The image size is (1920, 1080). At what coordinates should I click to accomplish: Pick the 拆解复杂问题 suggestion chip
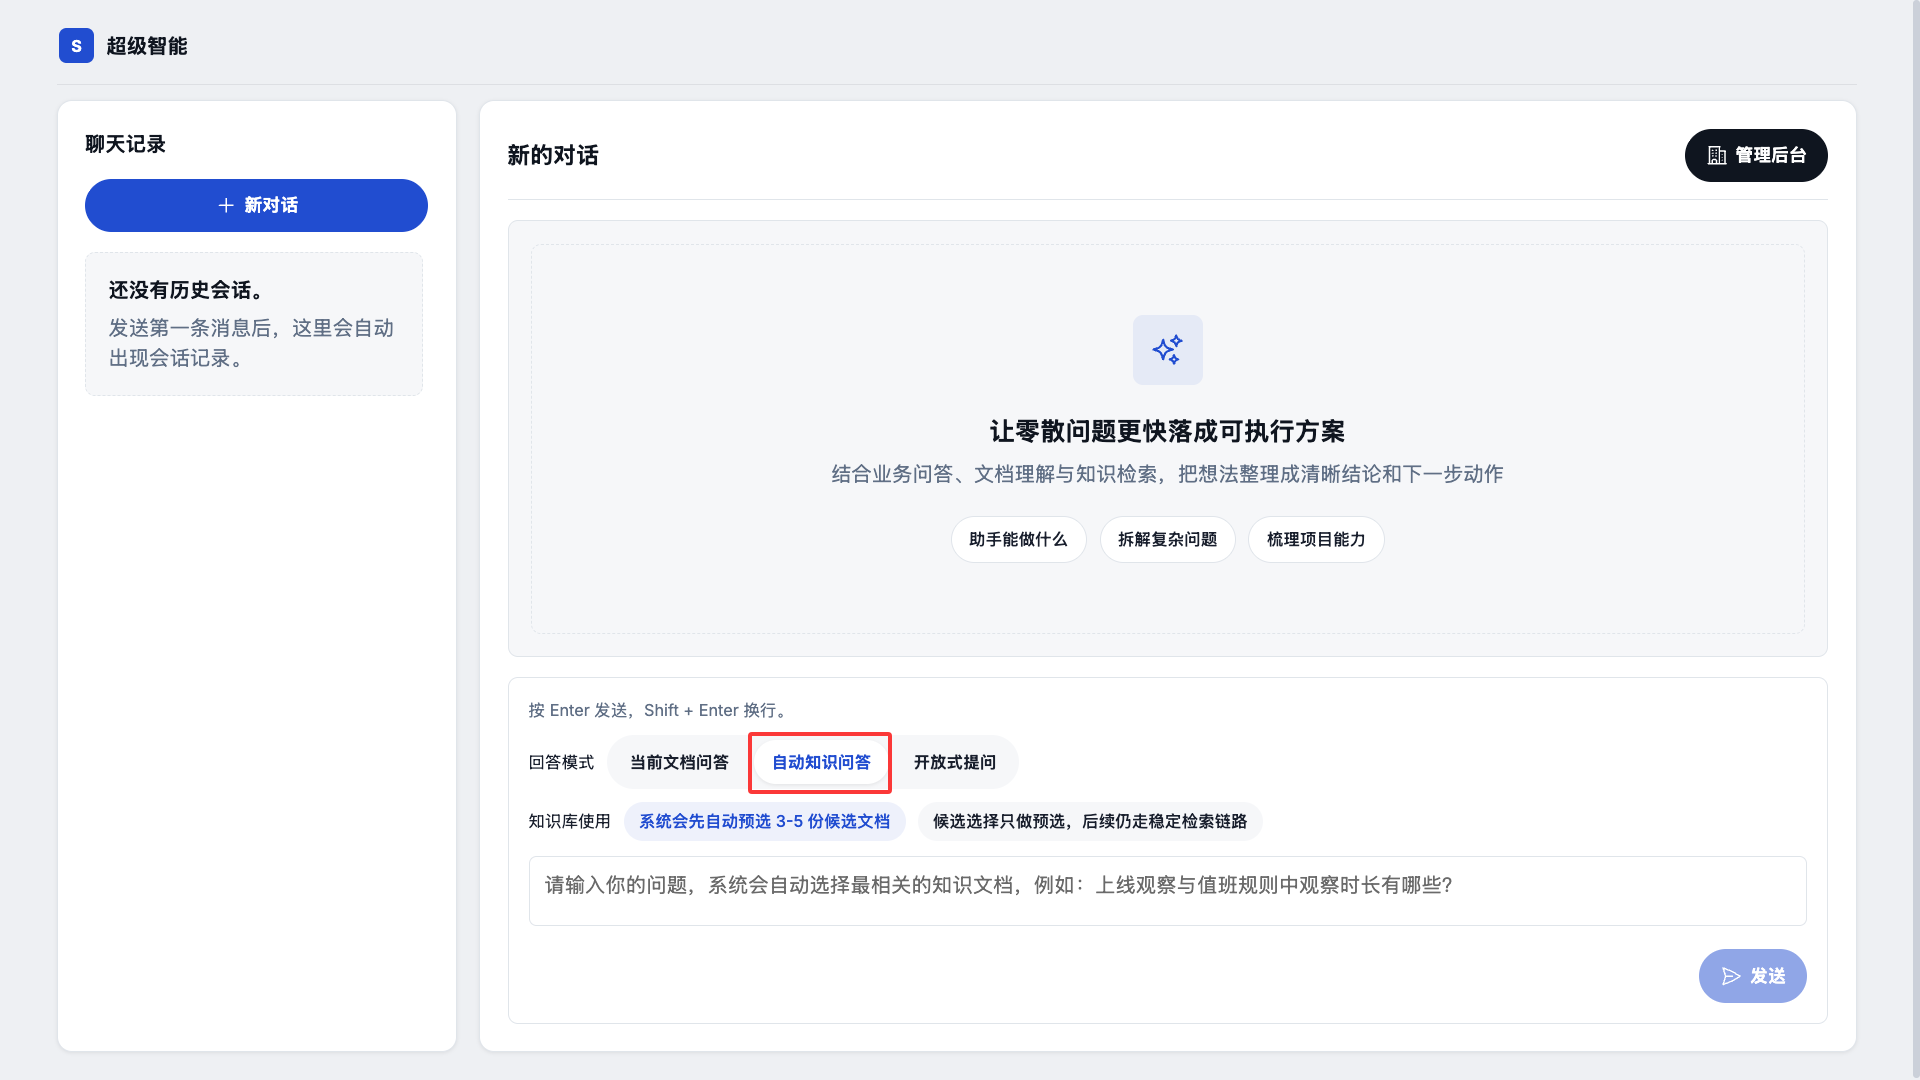point(1167,540)
